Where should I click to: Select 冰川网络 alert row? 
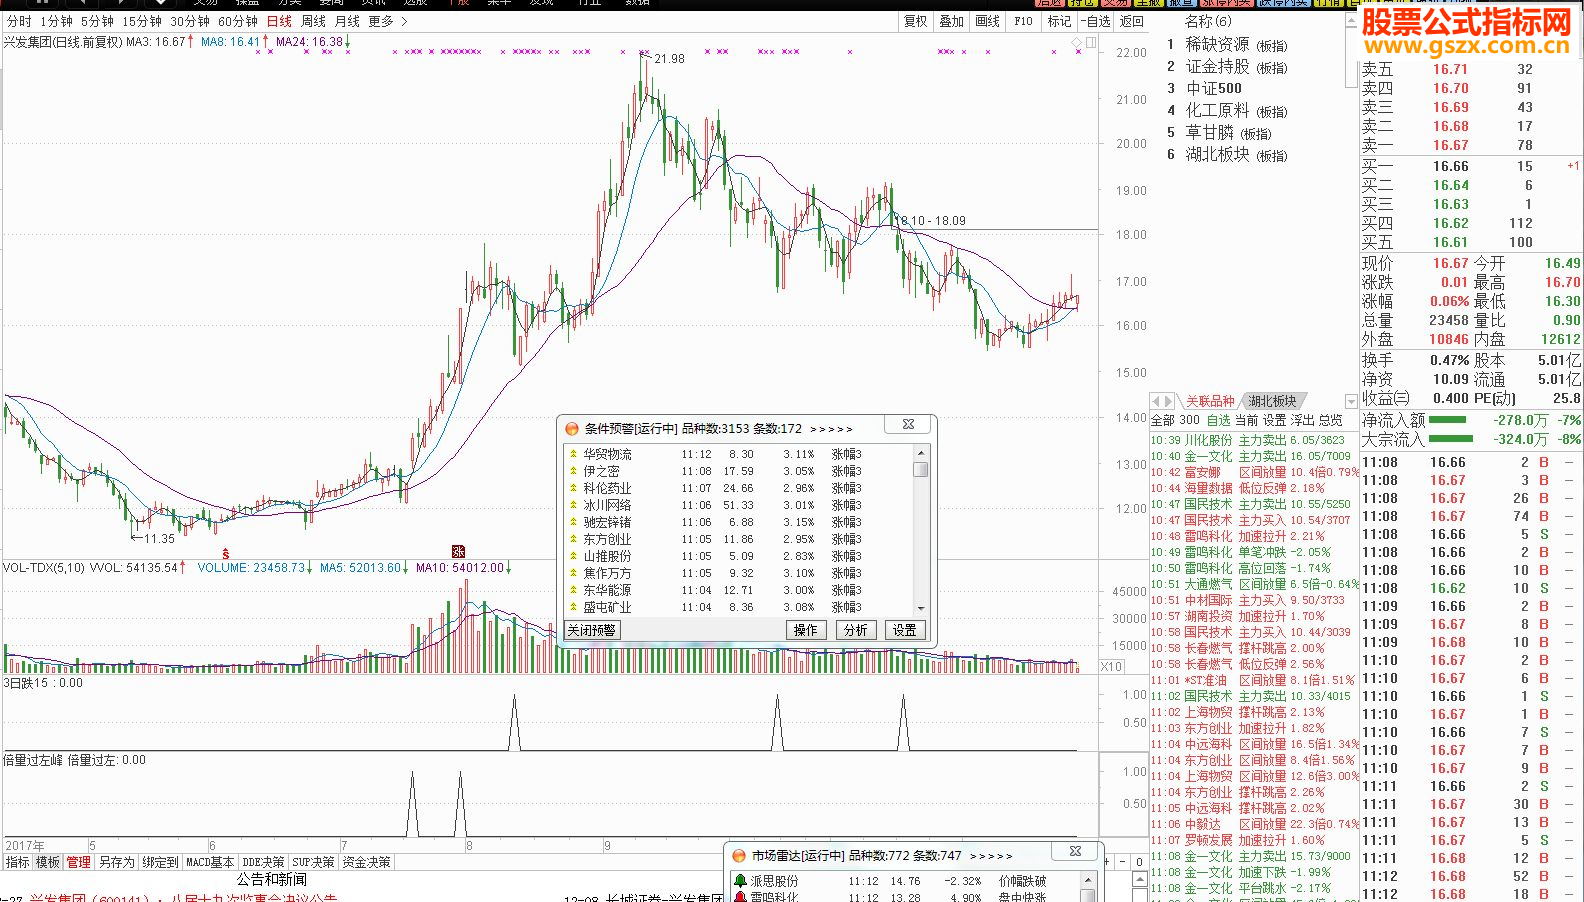[740, 505]
